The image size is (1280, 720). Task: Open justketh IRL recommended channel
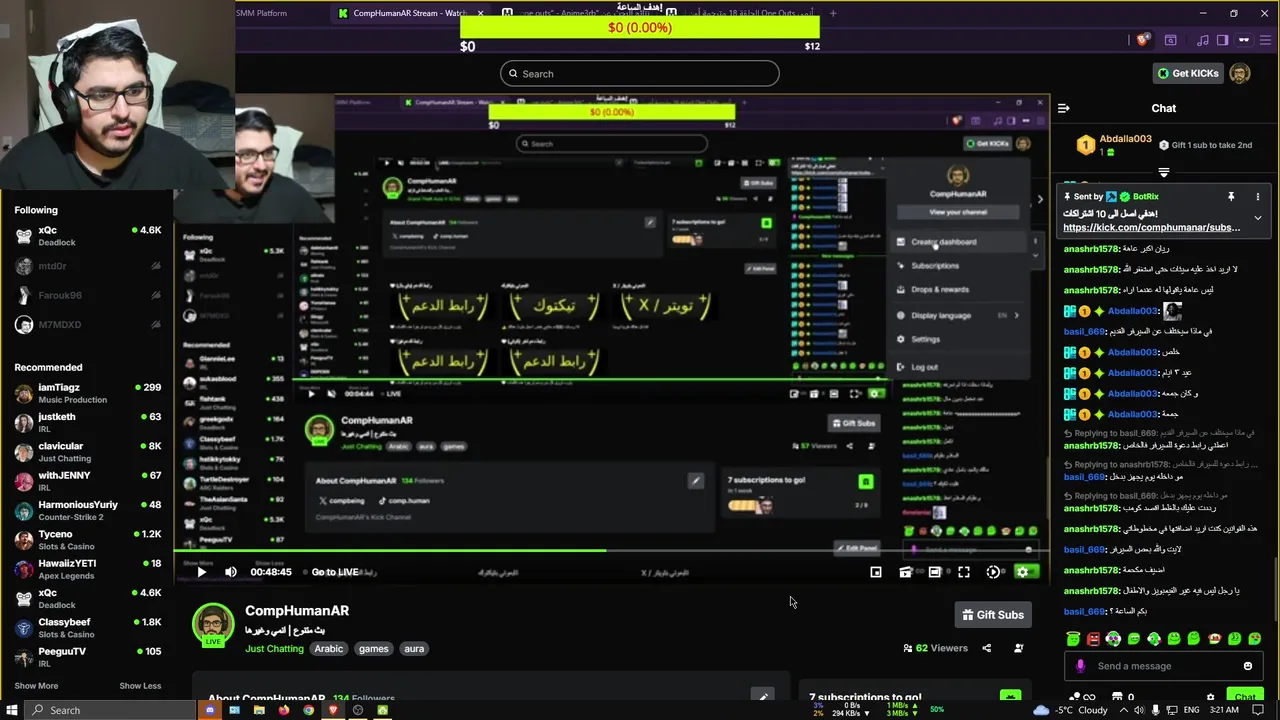(87, 422)
